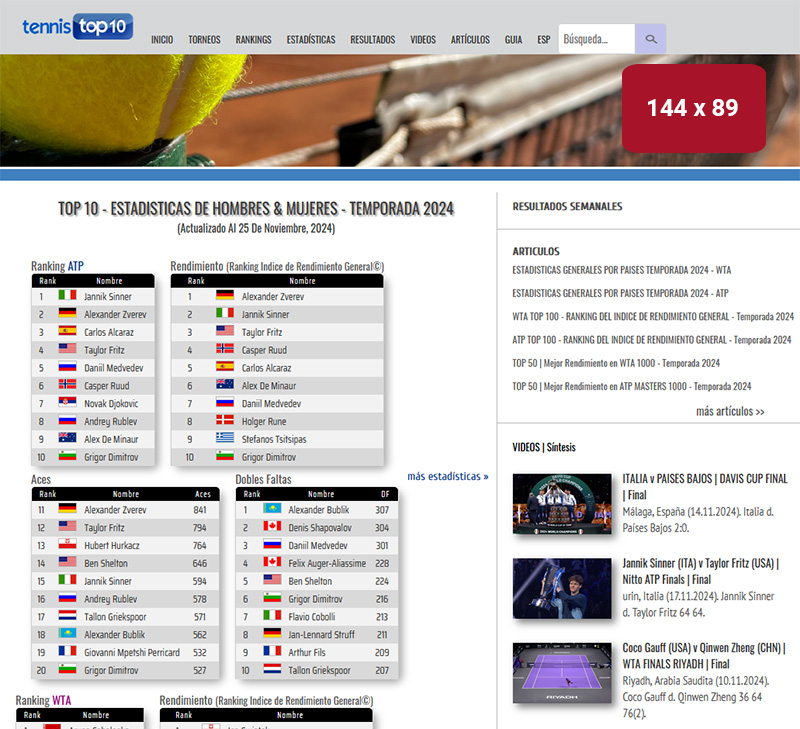Click Serbia flag next to Novak Djokovic
Image resolution: width=800 pixels, height=729 pixels.
click(67, 403)
